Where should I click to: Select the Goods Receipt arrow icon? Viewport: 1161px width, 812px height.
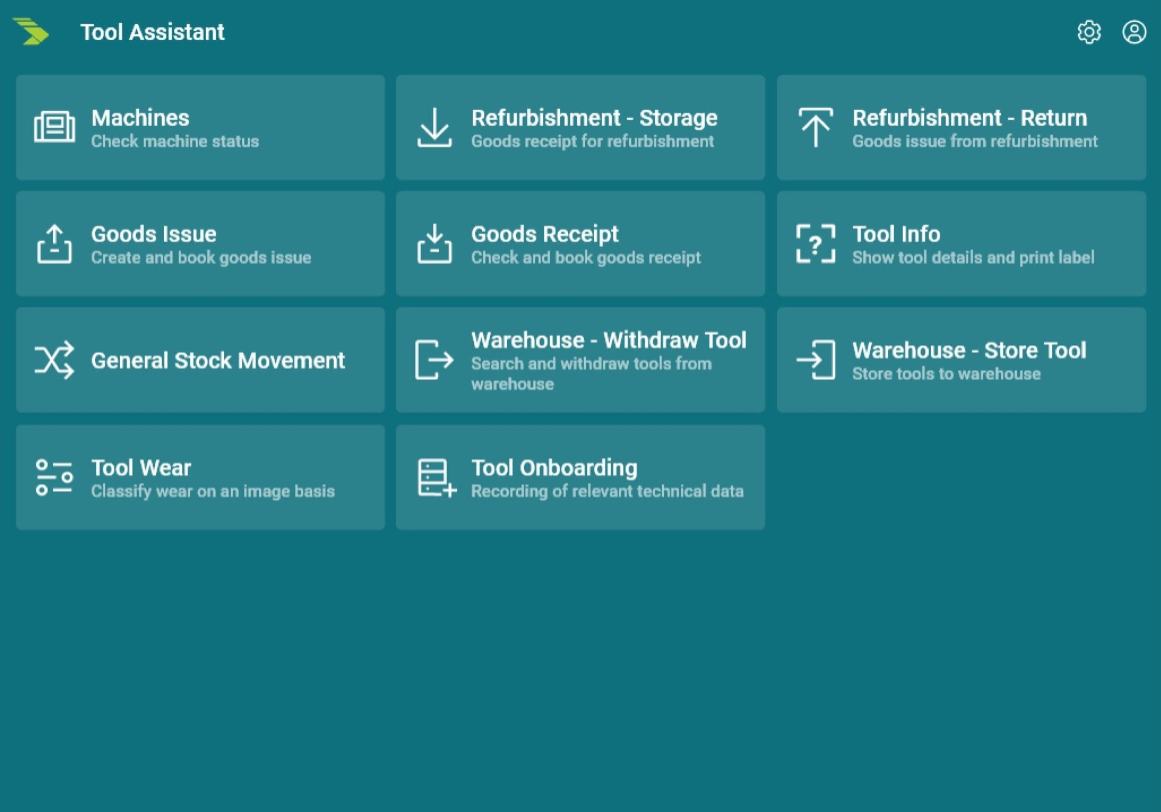(x=436, y=243)
